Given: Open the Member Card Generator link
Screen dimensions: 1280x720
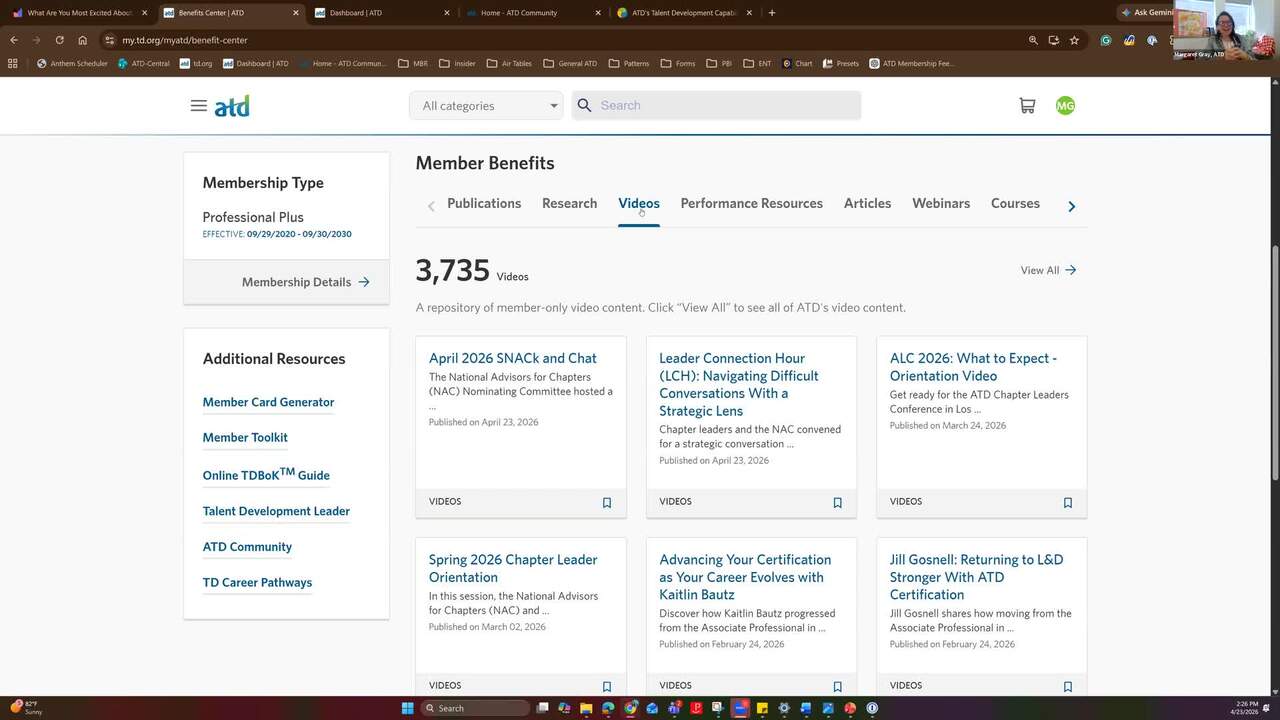Looking at the screenshot, I should 268,402.
